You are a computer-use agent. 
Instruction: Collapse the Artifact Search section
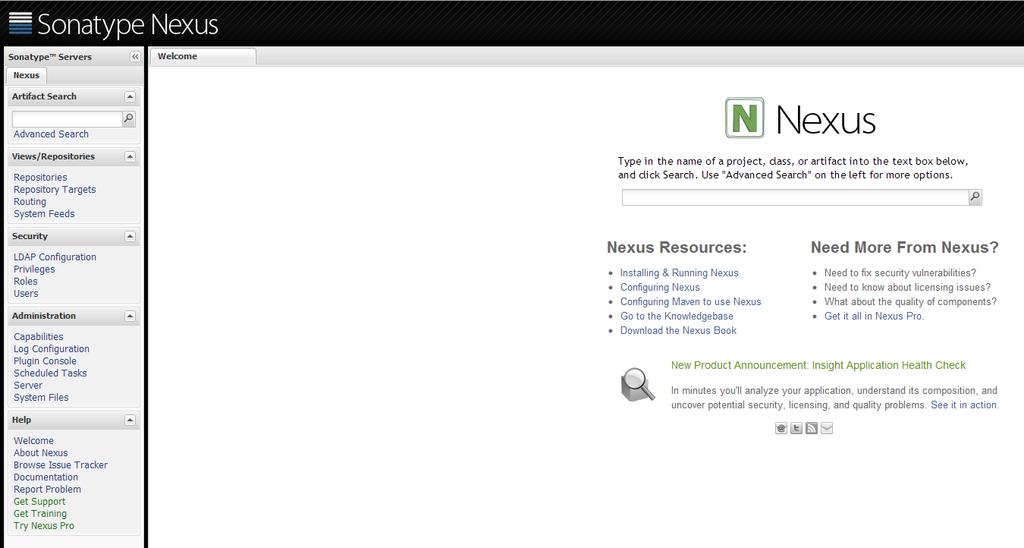click(x=130, y=97)
